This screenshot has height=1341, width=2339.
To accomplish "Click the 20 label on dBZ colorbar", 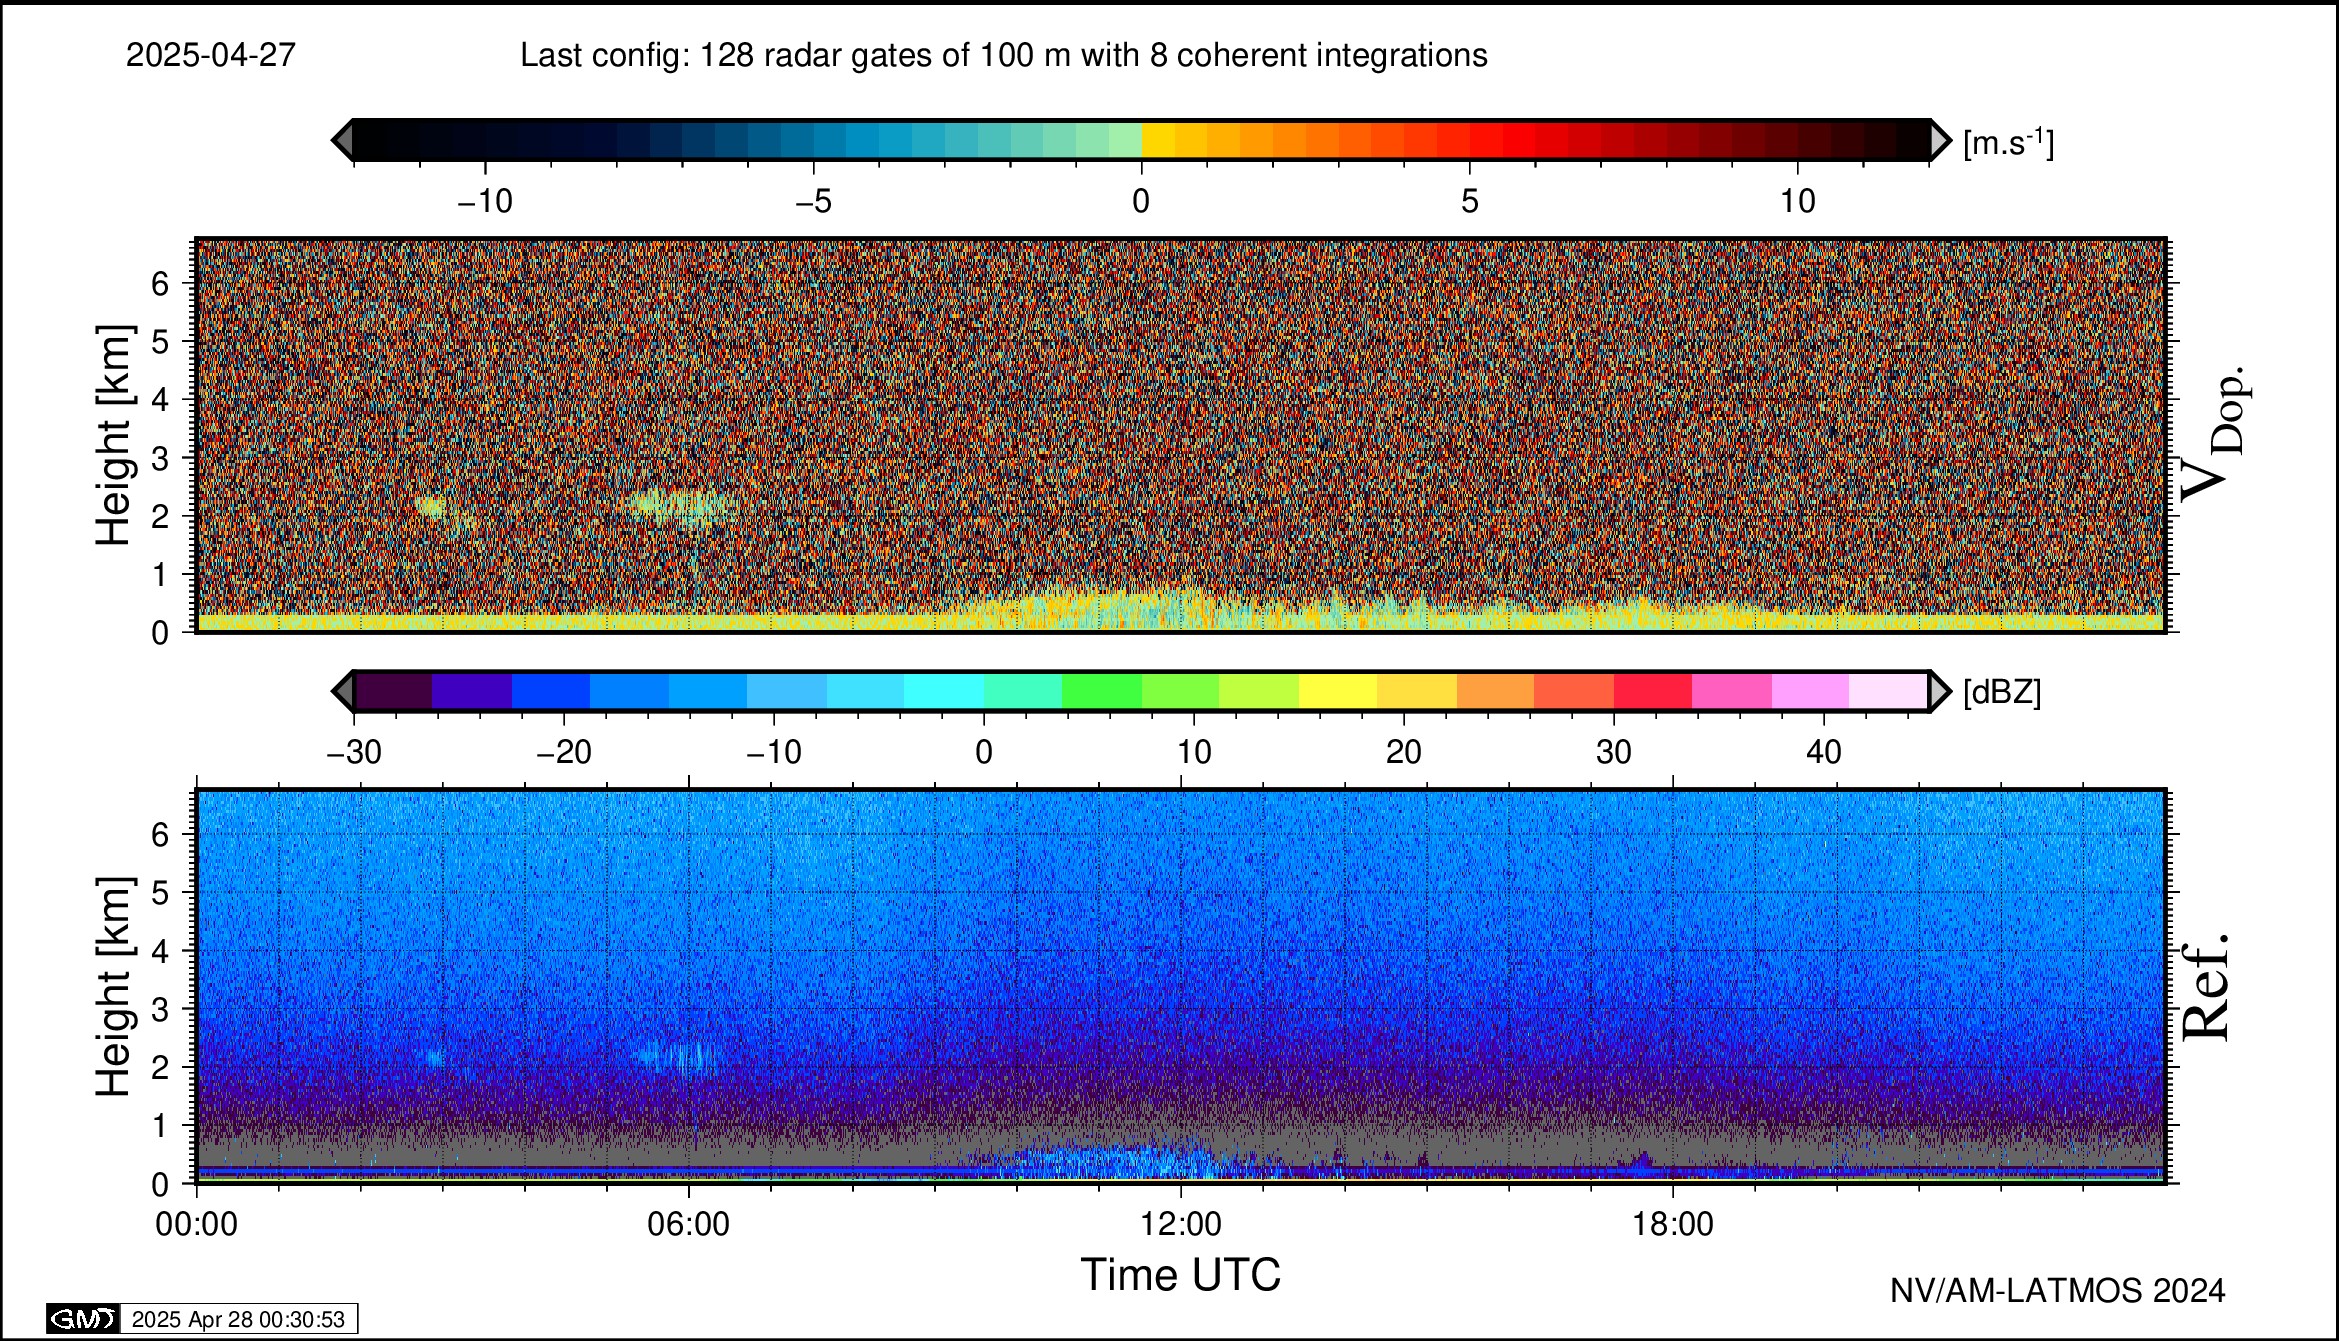I will (1404, 752).
